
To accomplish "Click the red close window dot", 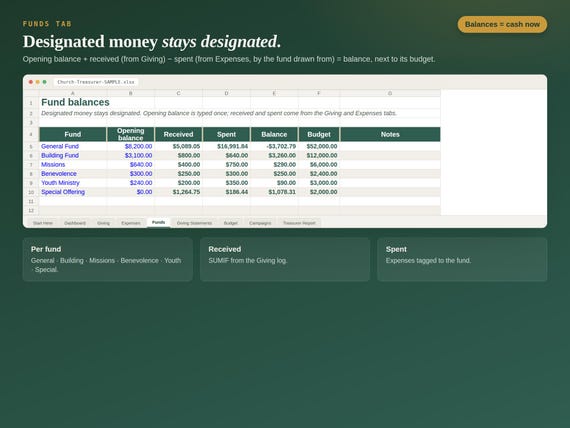I will [31, 82].
